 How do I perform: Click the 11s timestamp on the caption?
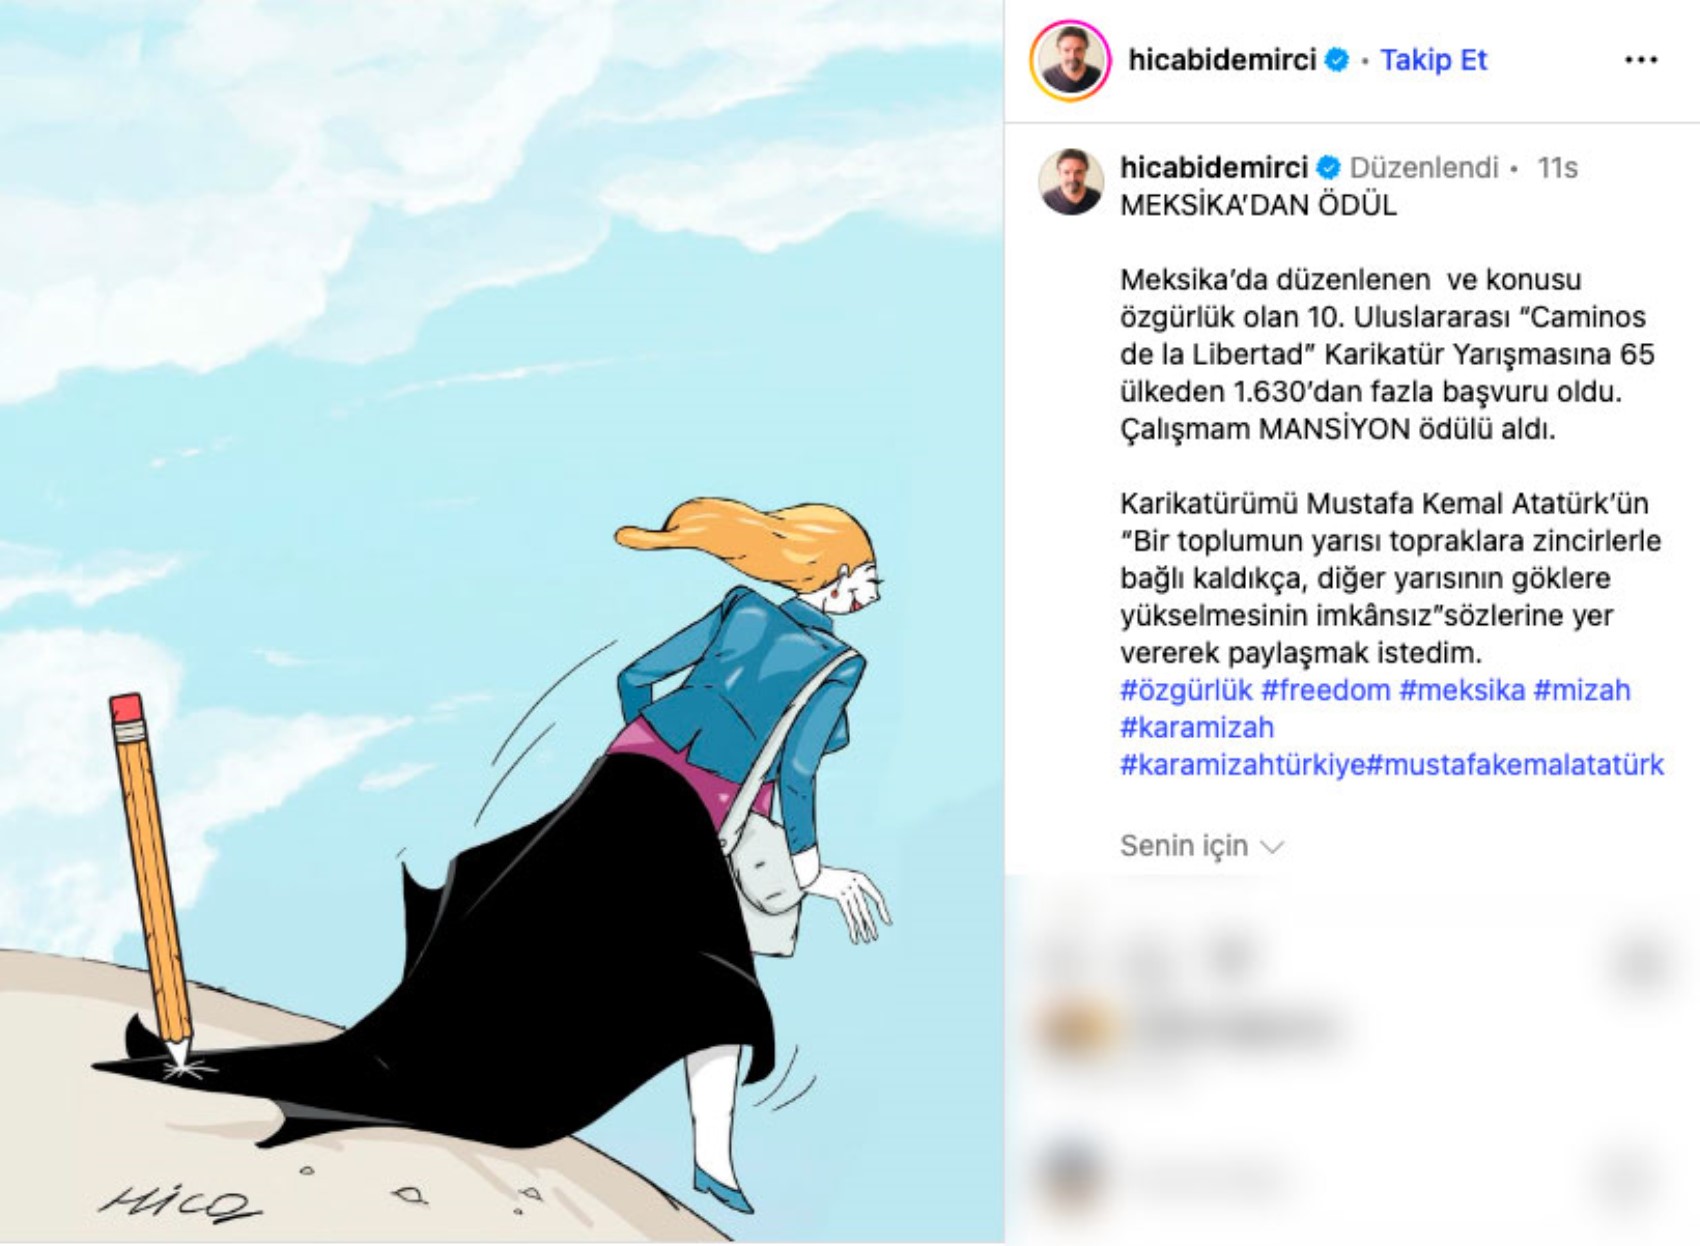pyautogui.click(x=1557, y=168)
